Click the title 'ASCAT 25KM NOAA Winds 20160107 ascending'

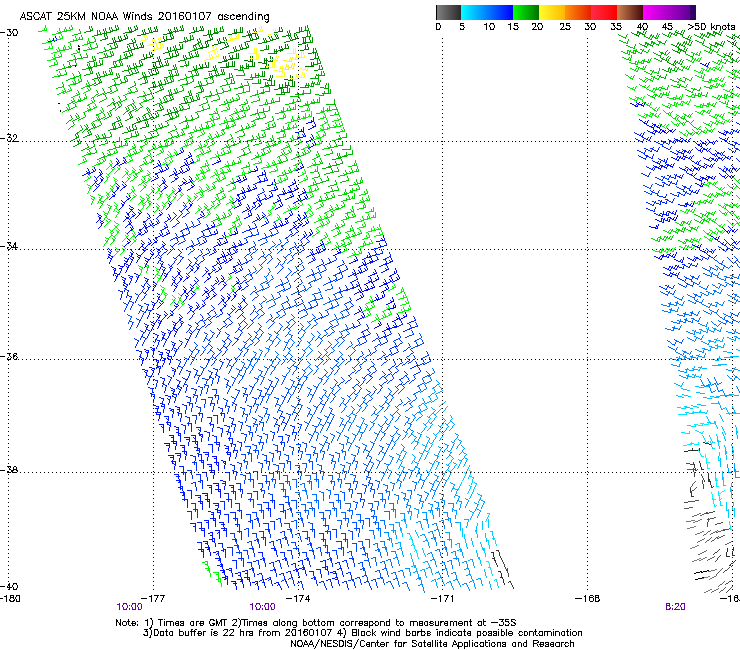(144, 17)
